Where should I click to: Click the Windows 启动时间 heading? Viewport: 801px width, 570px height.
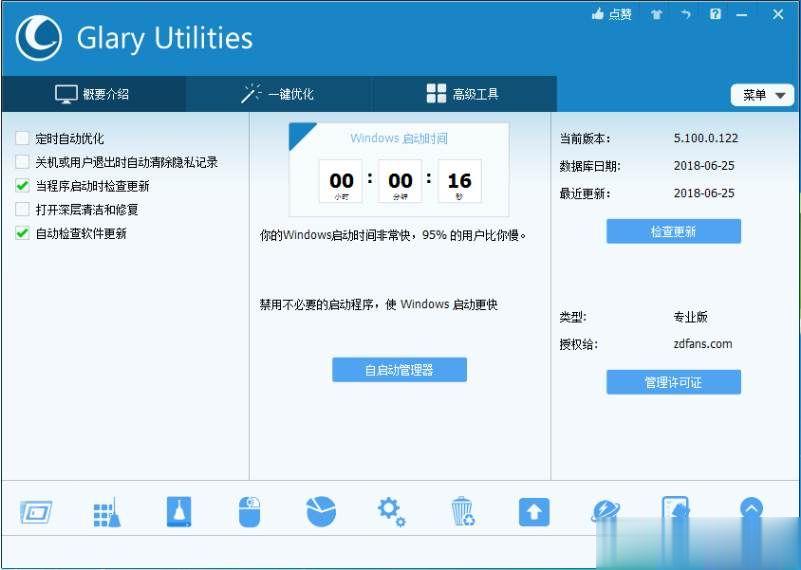click(x=399, y=138)
